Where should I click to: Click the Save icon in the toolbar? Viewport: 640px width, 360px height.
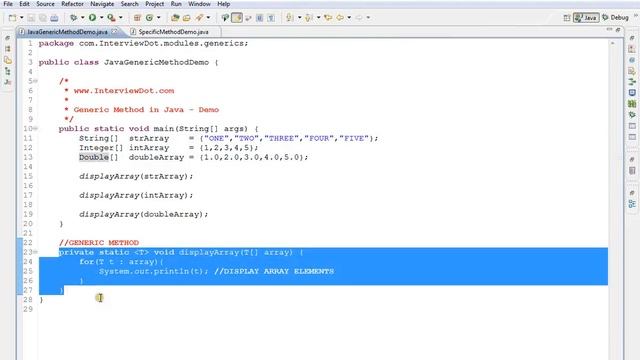(31, 18)
